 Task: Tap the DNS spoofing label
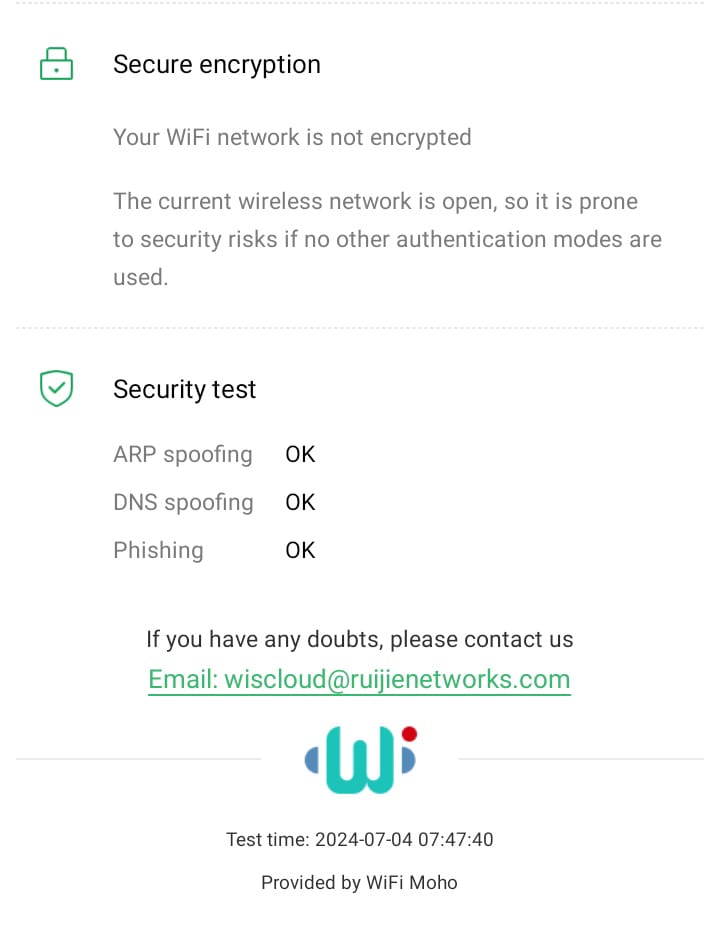pyautogui.click(x=183, y=502)
